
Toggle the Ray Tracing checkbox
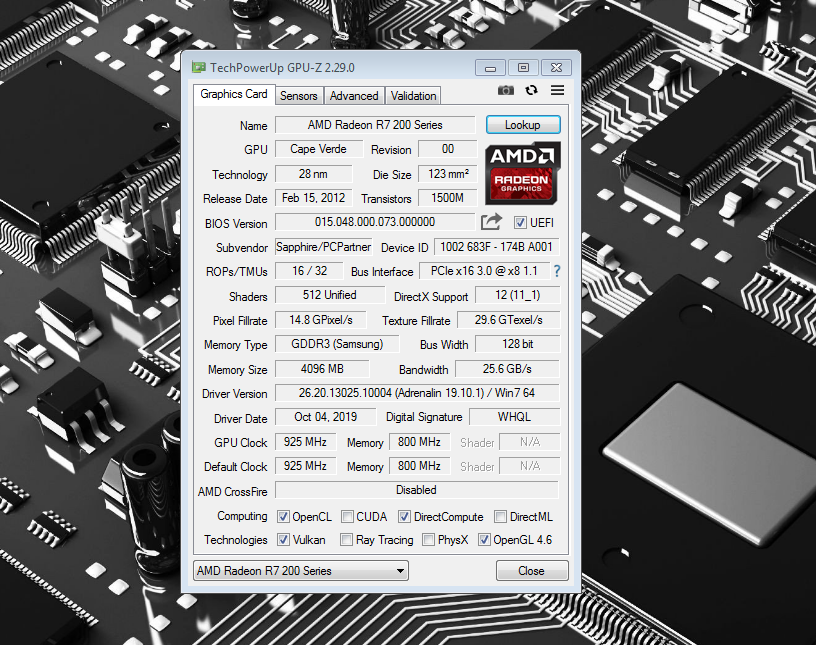pyautogui.click(x=346, y=539)
